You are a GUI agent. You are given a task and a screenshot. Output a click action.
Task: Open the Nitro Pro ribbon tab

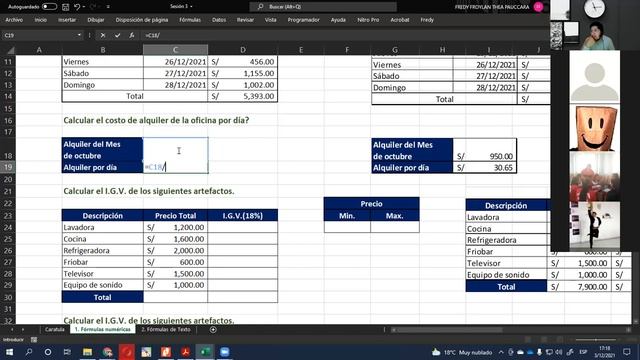tap(368, 20)
